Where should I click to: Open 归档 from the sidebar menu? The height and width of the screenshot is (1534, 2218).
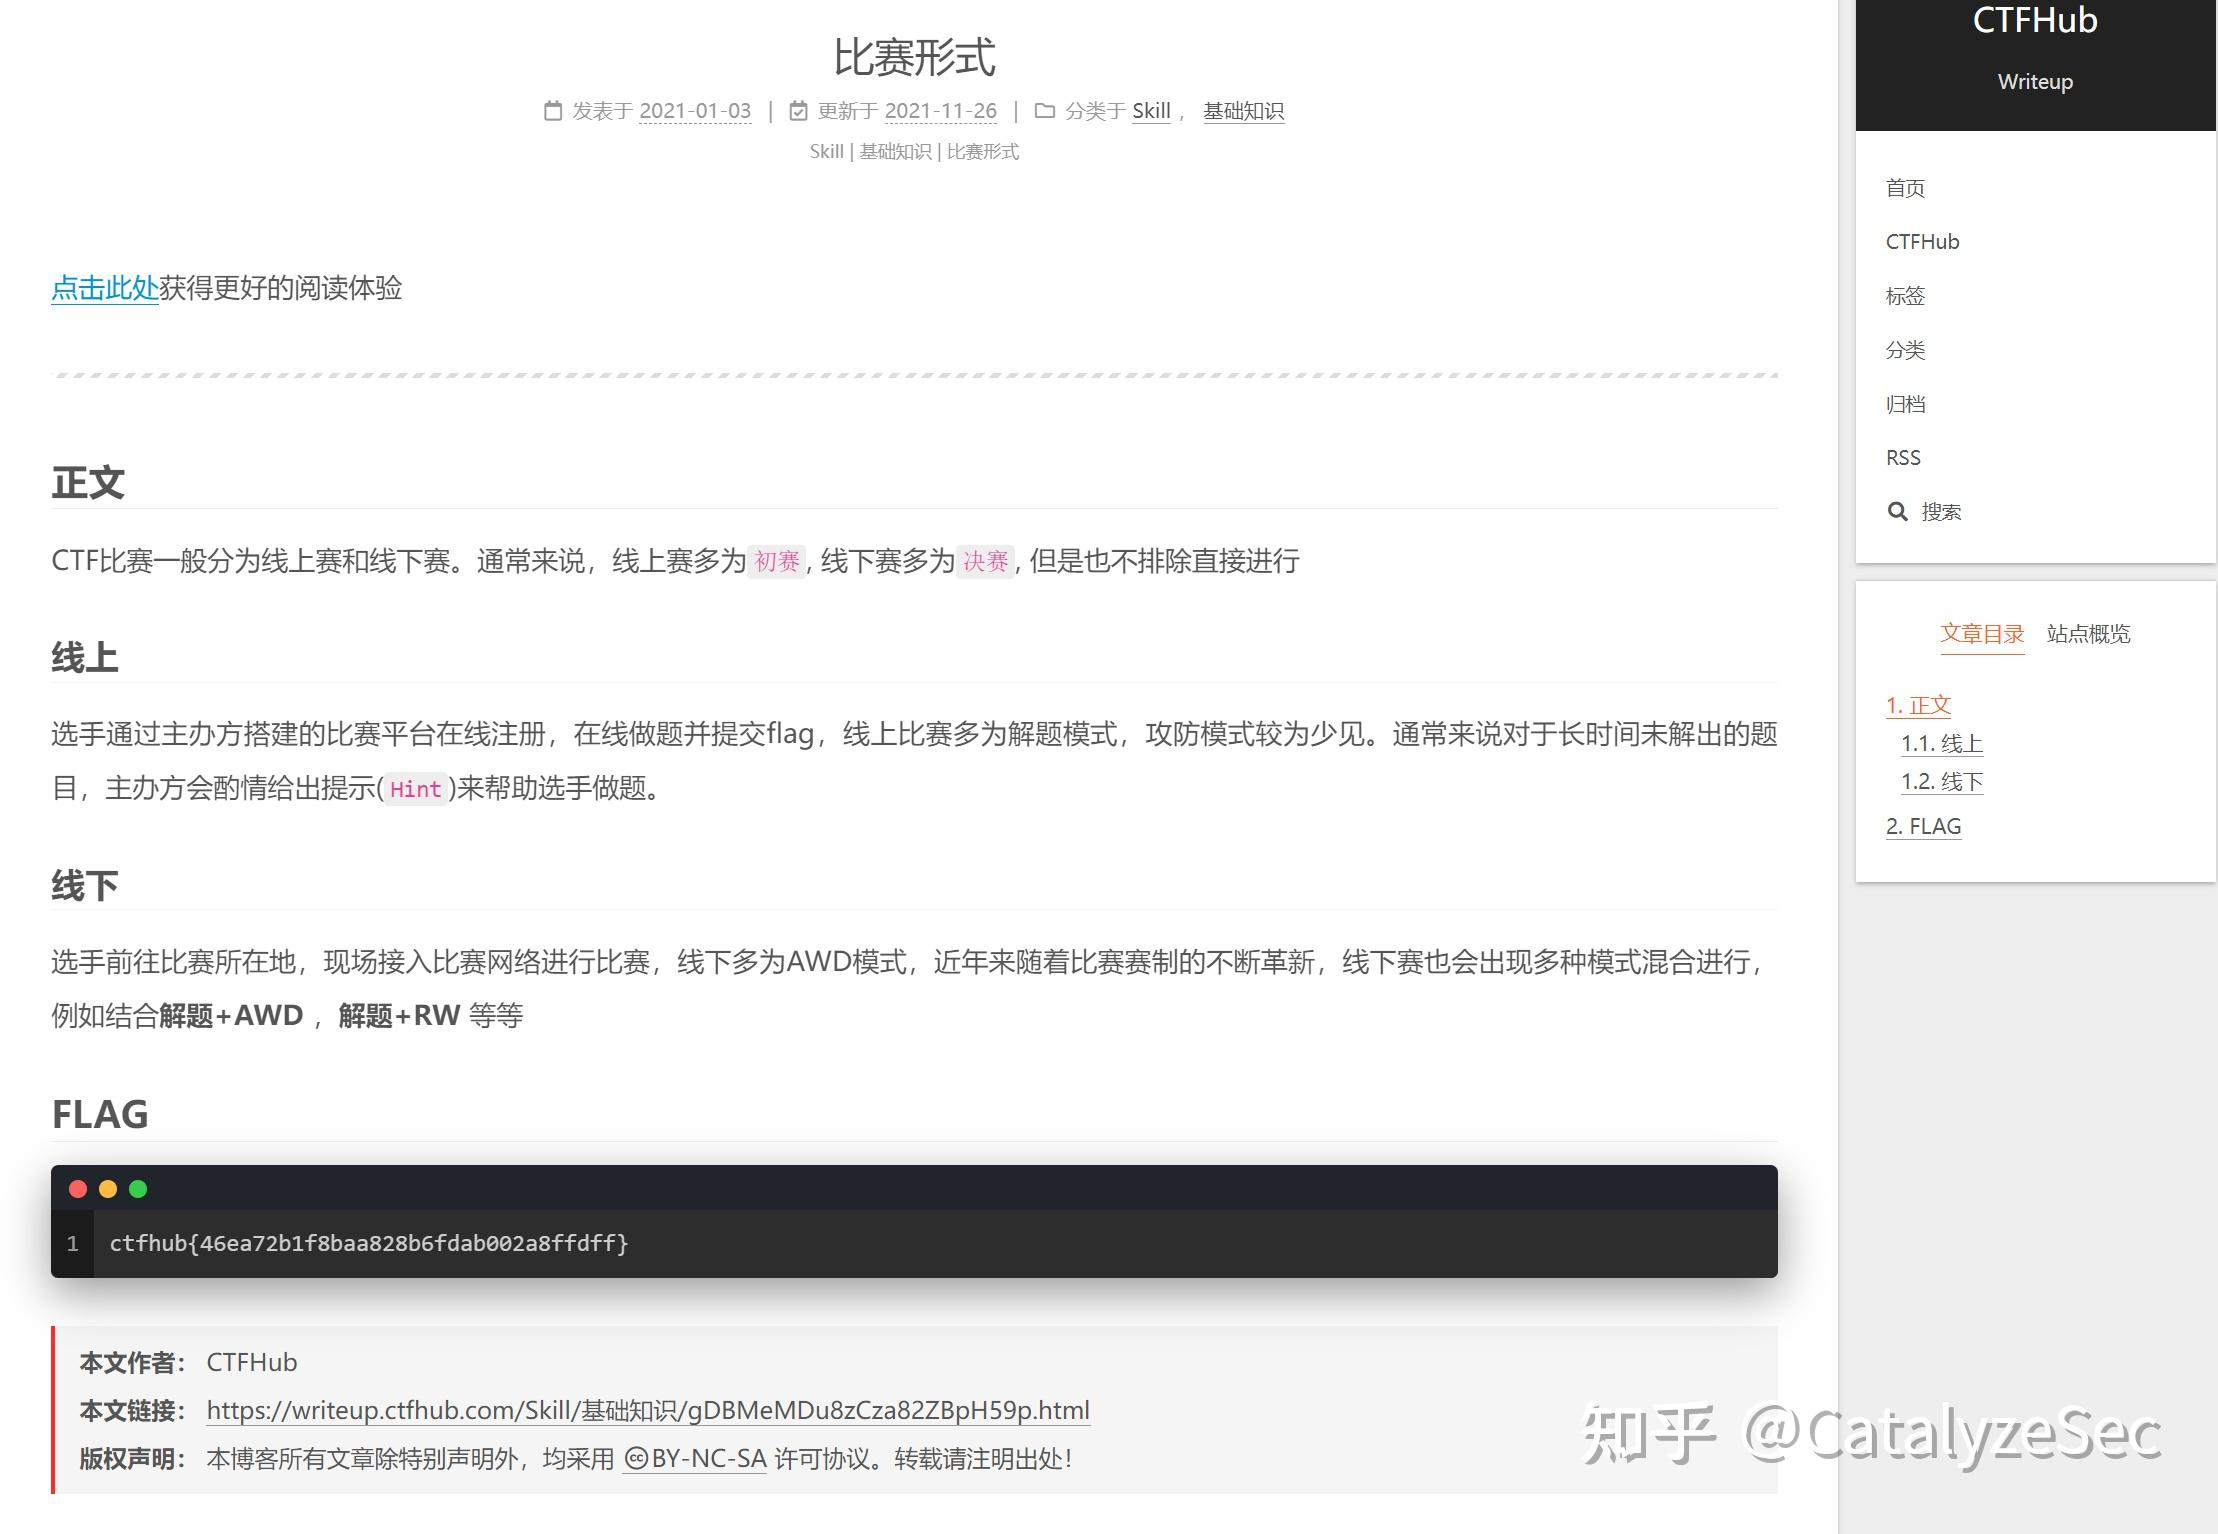(1903, 404)
